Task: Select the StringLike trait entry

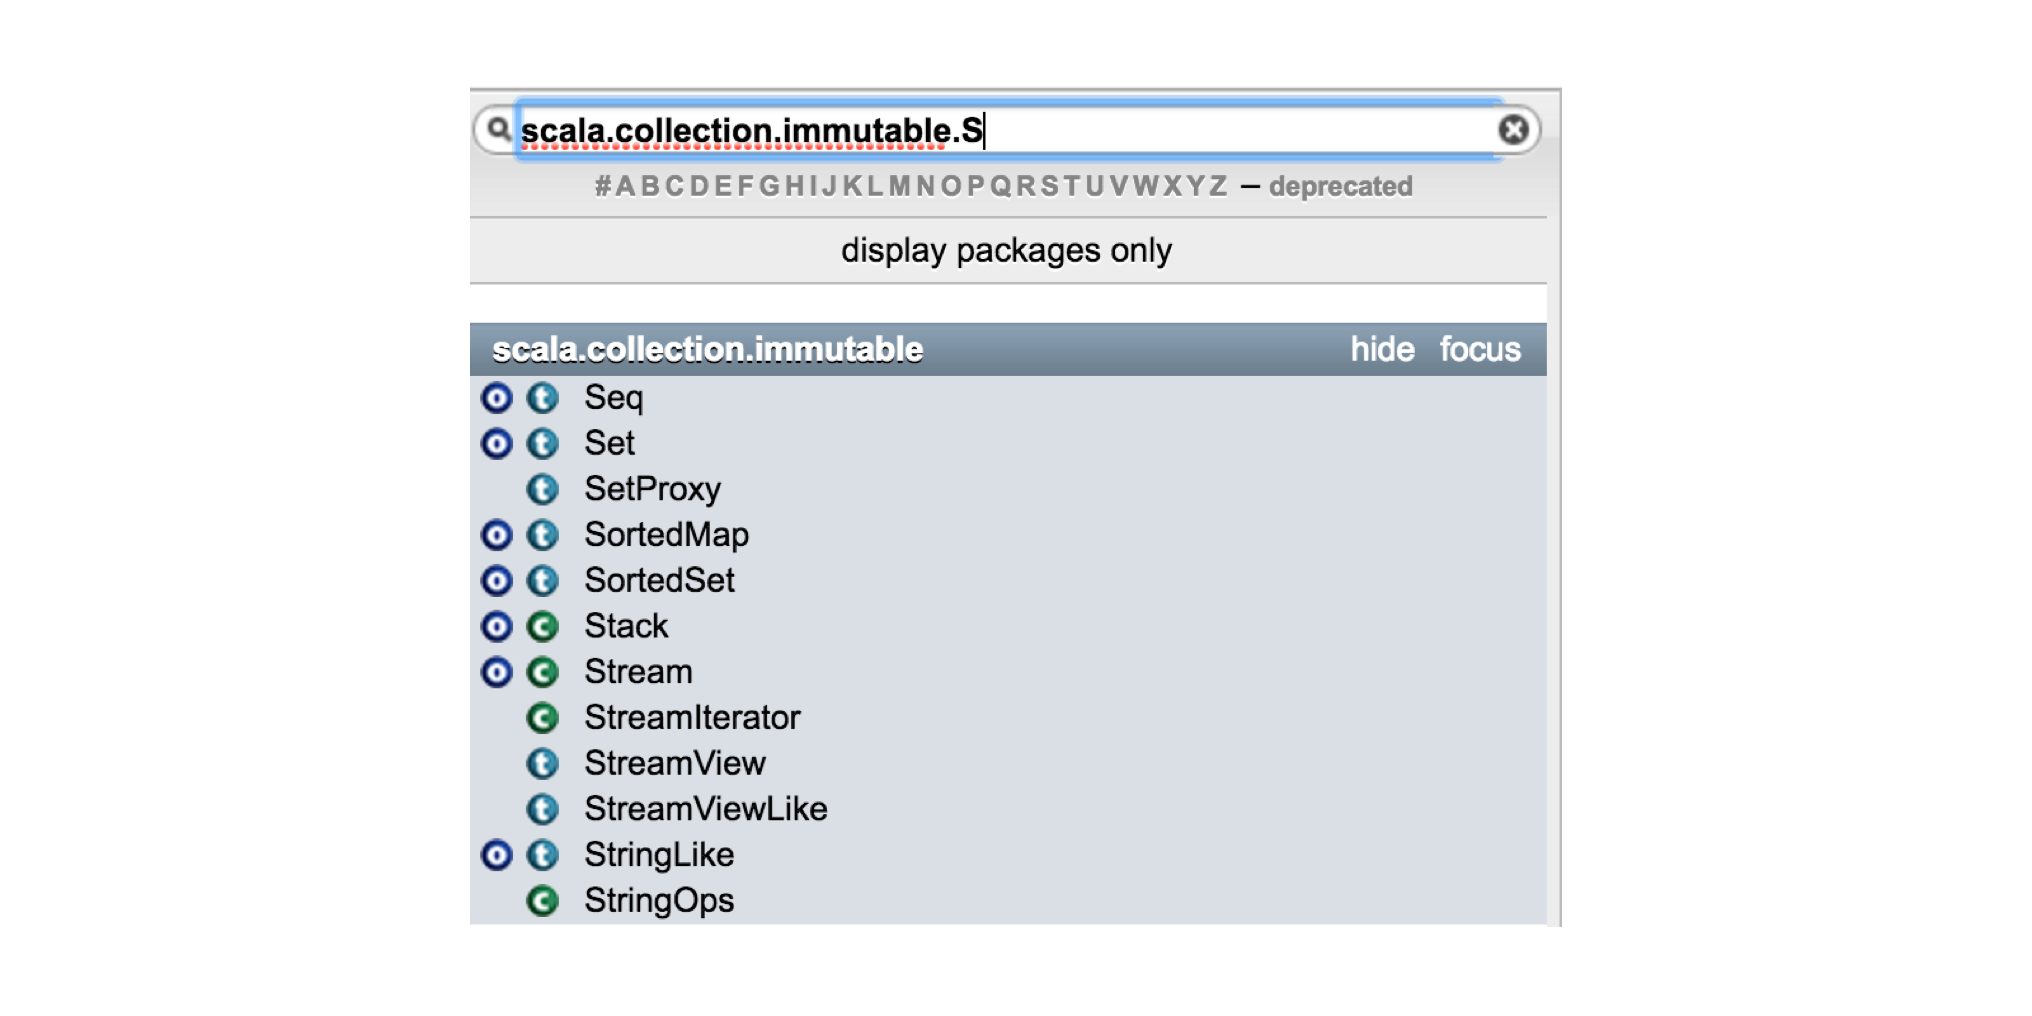Action: coord(659,854)
